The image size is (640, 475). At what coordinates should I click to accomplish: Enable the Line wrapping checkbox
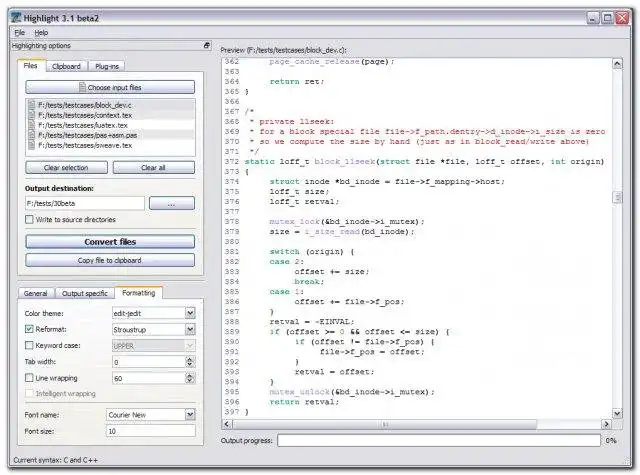(29, 378)
